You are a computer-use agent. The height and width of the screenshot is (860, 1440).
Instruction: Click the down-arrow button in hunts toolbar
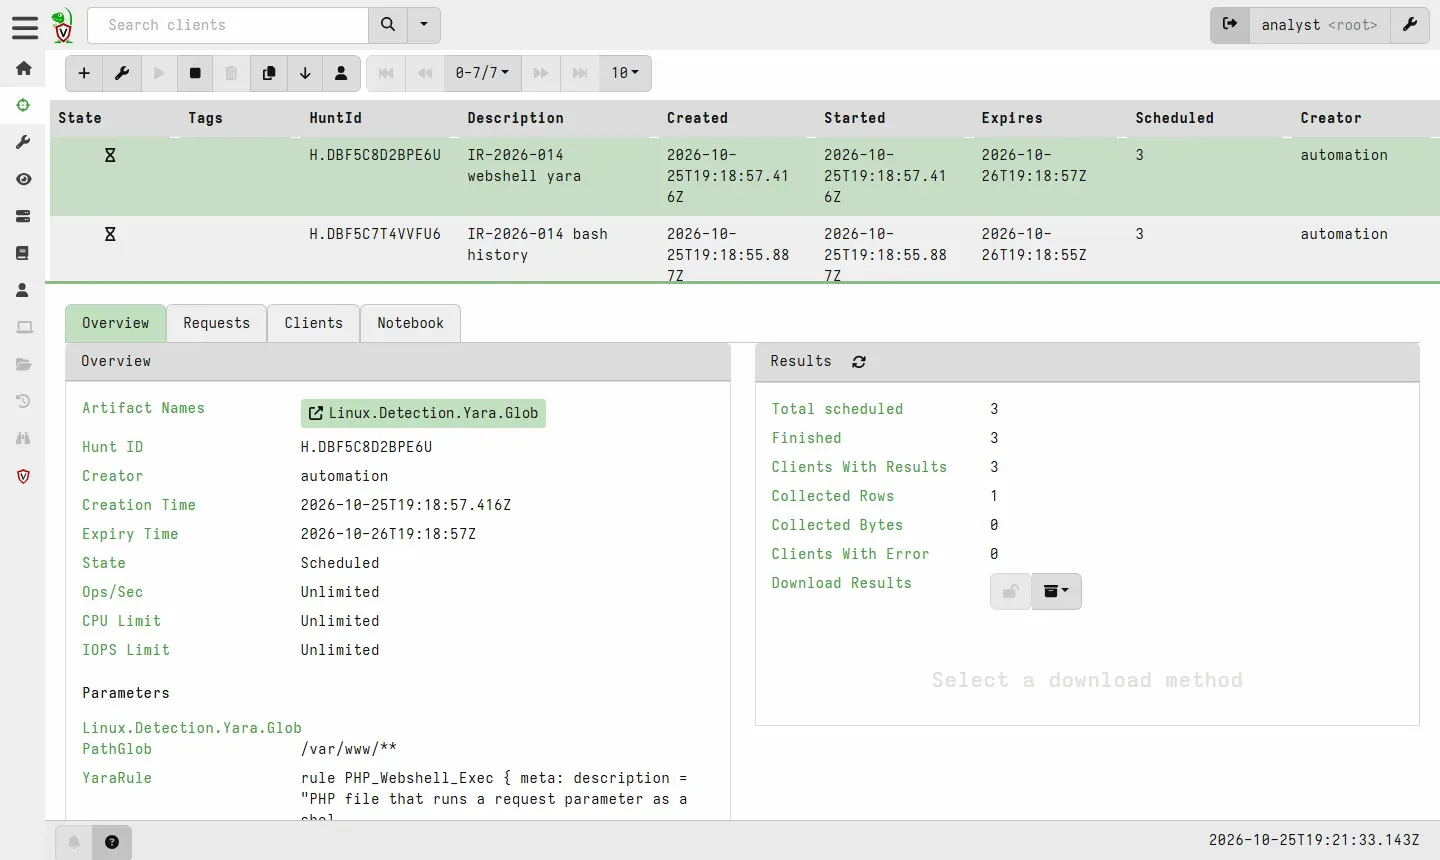tap(305, 73)
